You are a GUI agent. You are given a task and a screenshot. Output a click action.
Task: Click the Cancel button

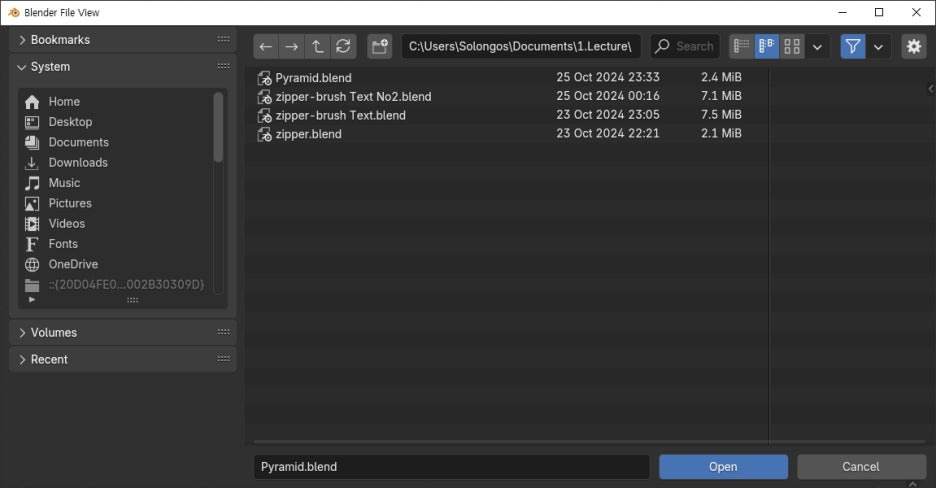tap(861, 467)
